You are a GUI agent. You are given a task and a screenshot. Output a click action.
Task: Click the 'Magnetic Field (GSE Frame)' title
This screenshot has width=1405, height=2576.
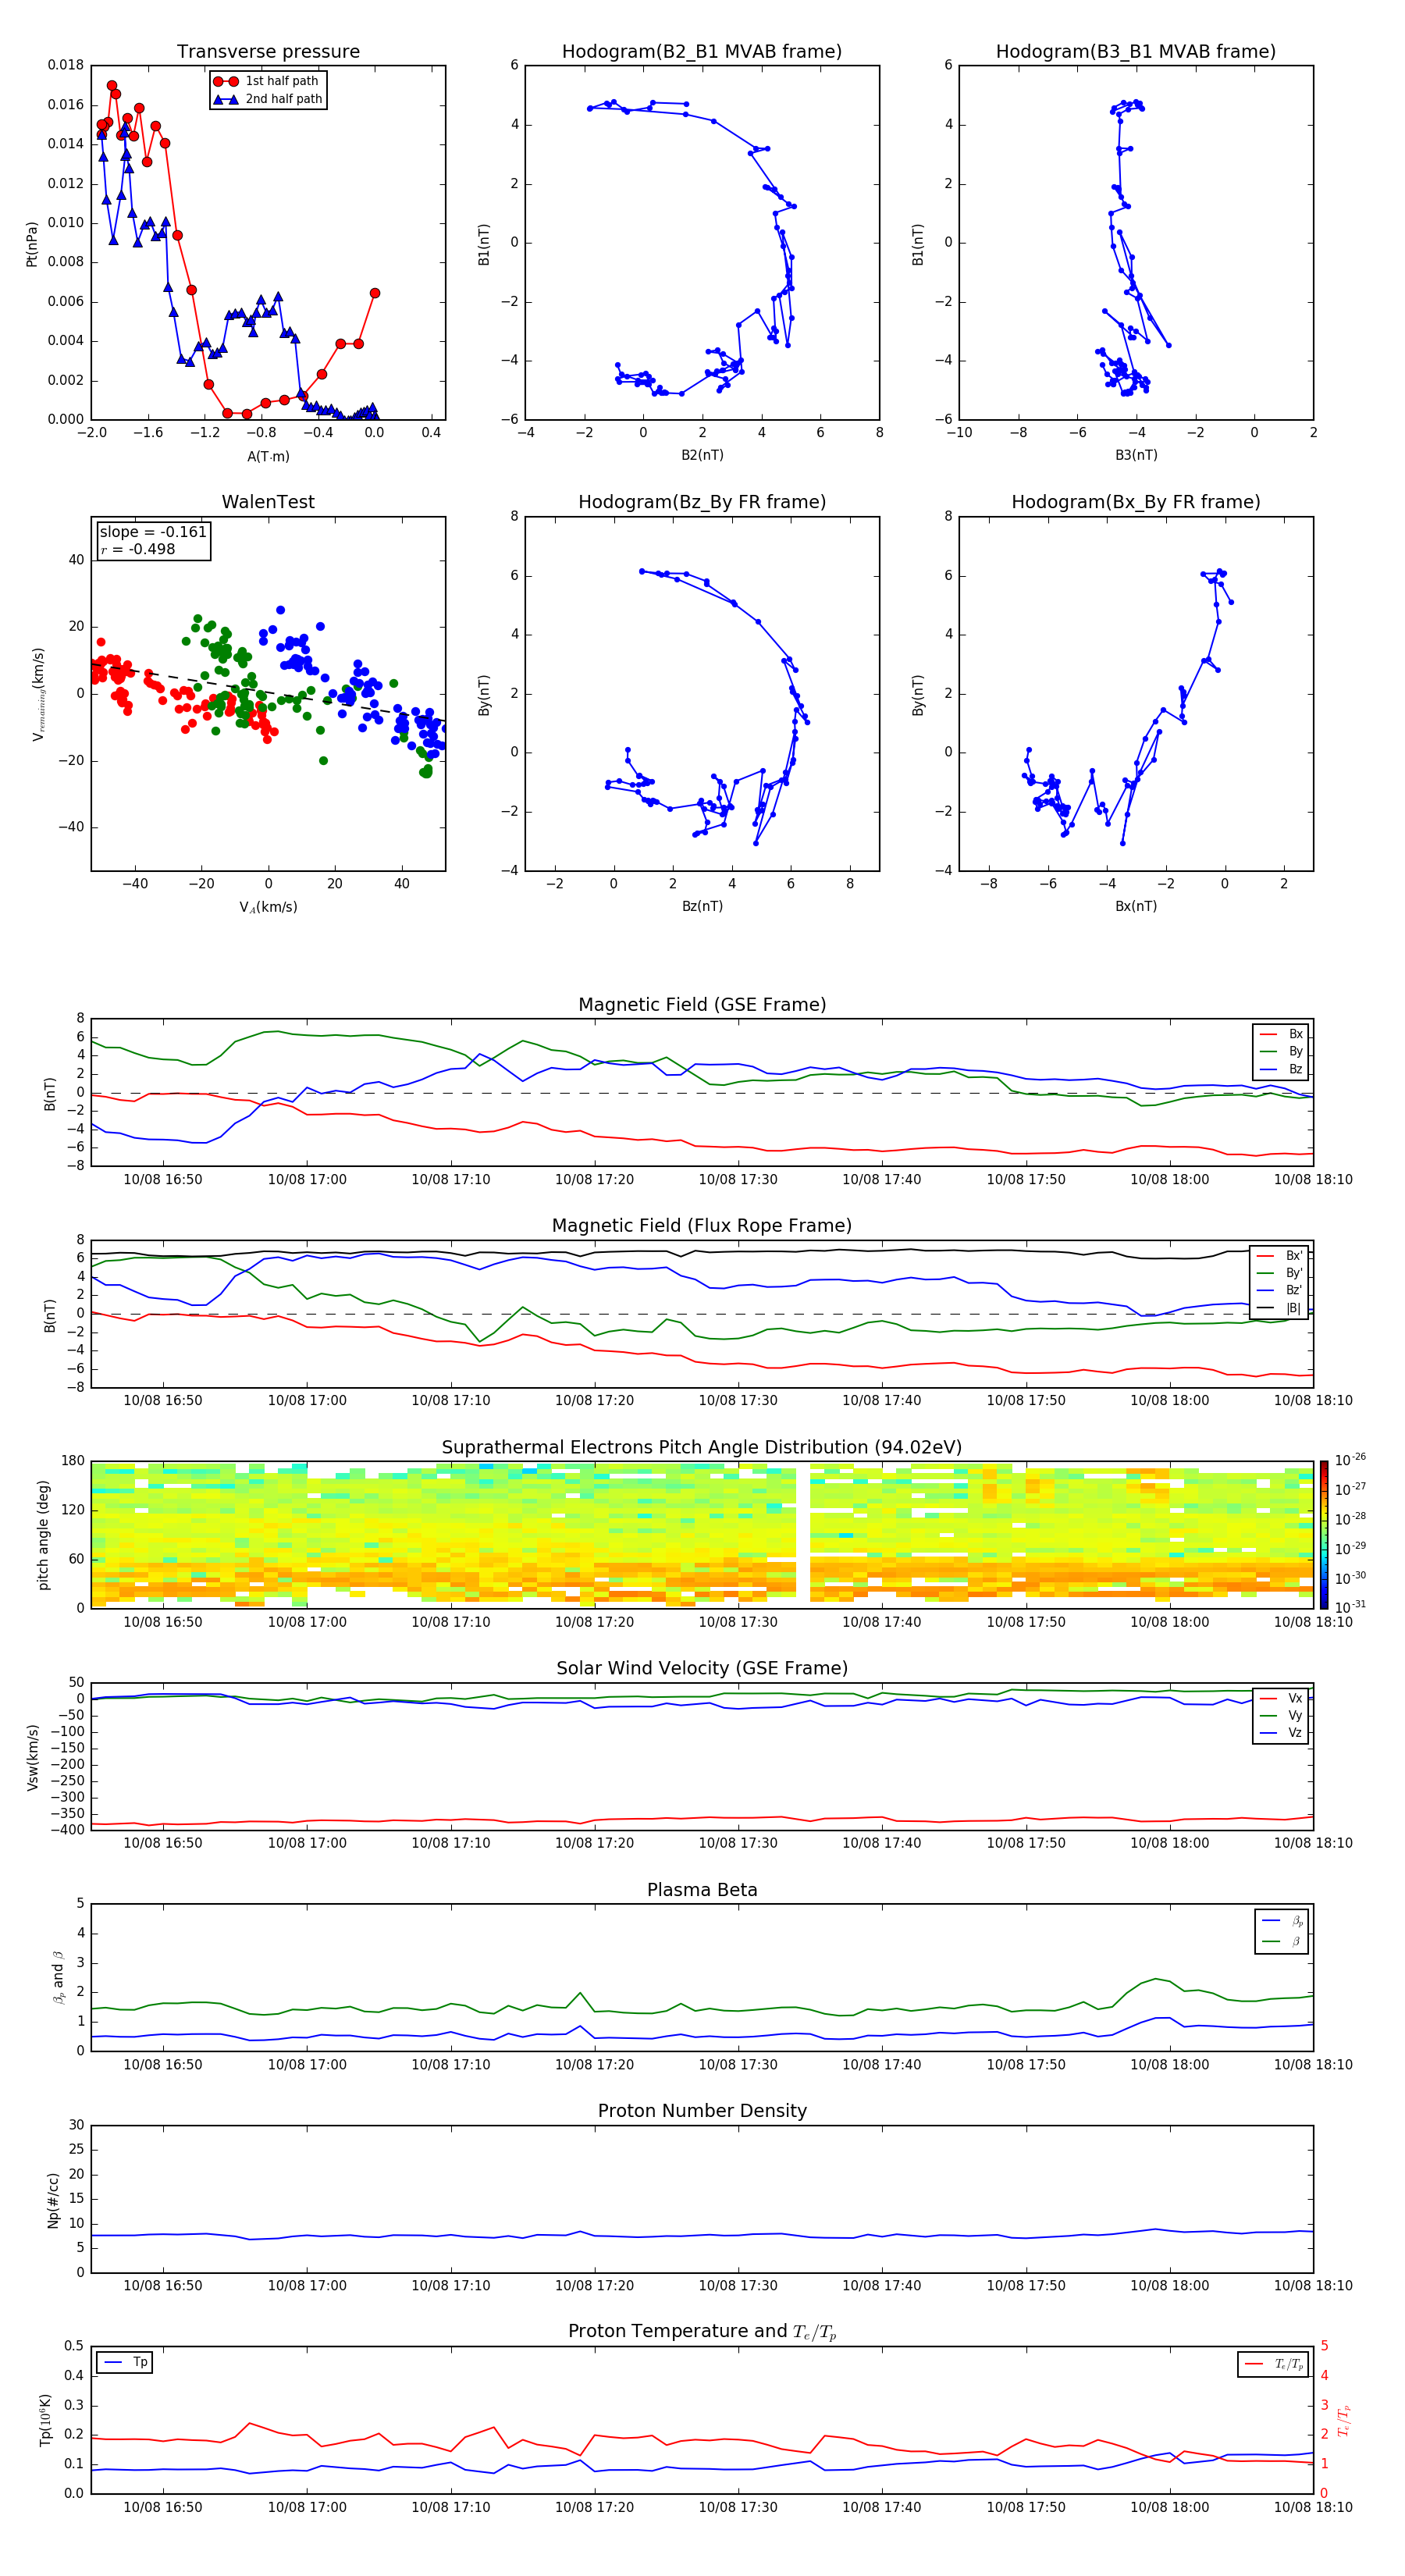[702, 1005]
